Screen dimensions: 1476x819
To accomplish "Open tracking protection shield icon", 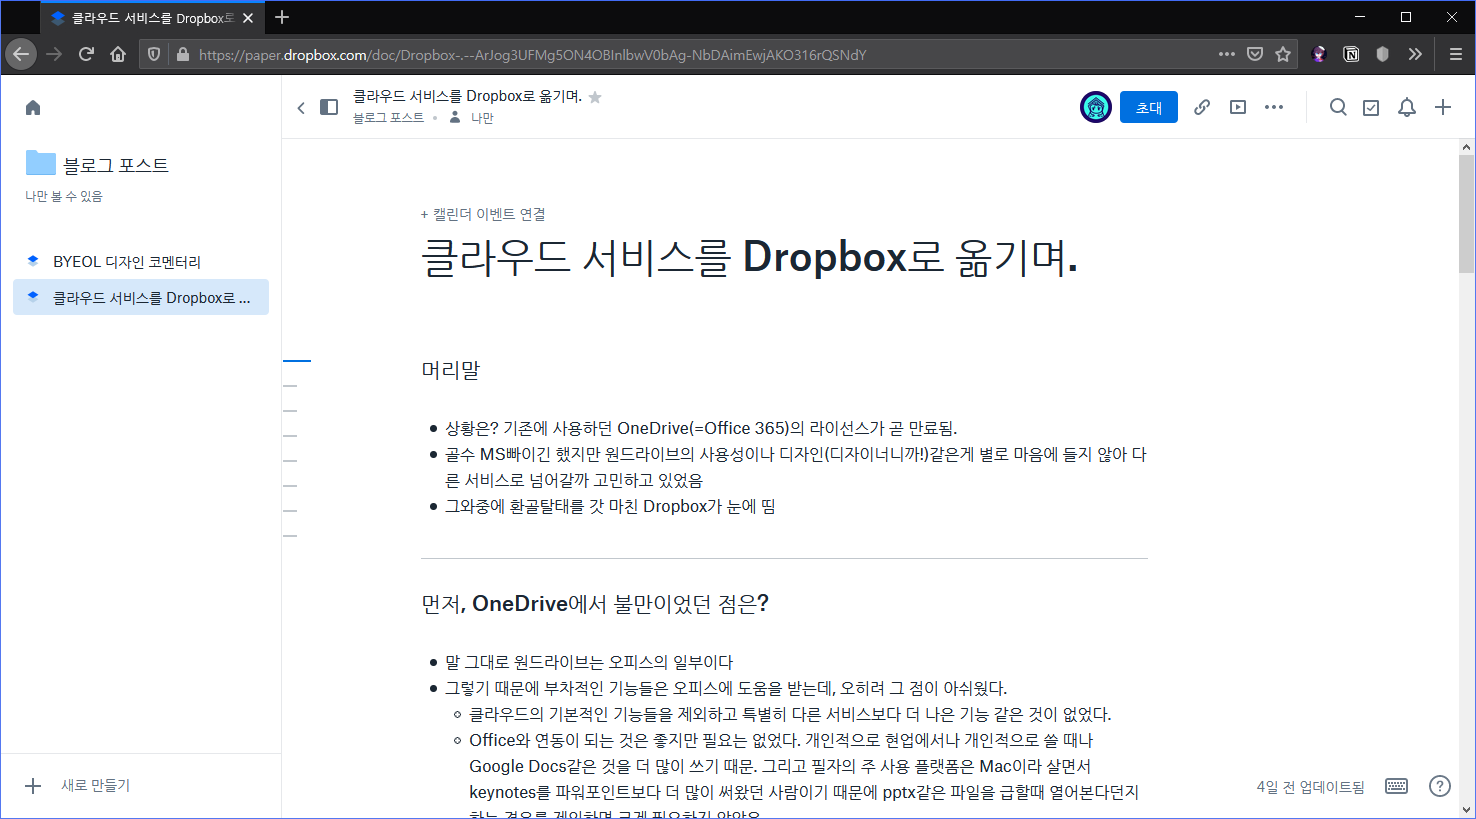I will point(154,54).
